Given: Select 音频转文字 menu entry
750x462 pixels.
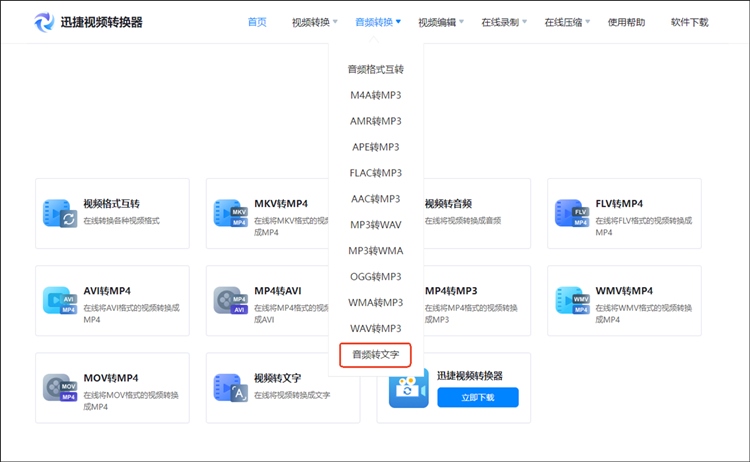Looking at the screenshot, I should pyautogui.click(x=375, y=354).
